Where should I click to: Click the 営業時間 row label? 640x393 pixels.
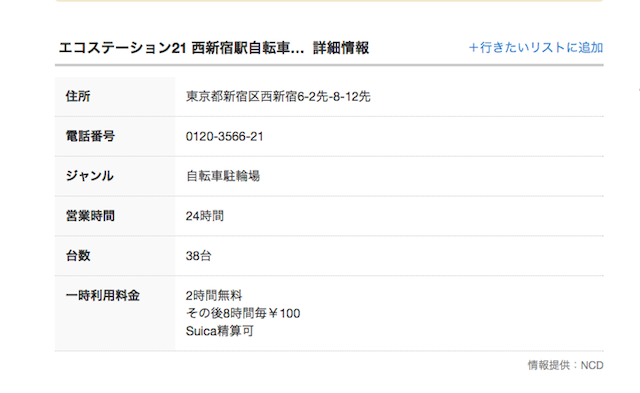tap(90, 215)
